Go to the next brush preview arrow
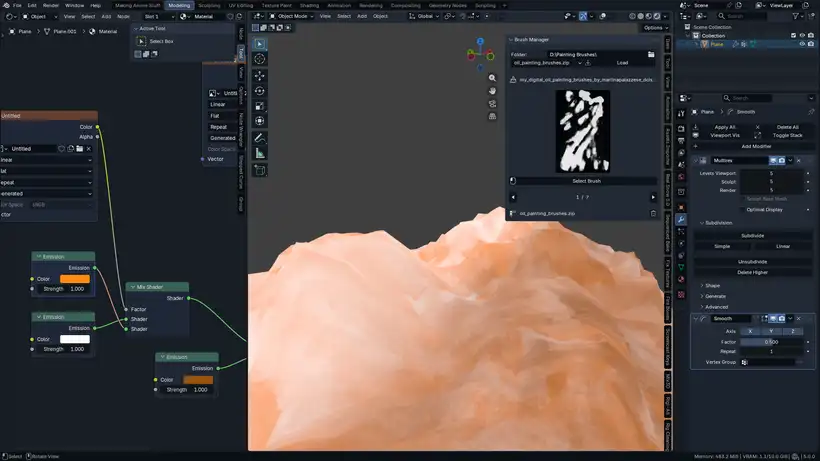The height and width of the screenshot is (461, 820). (x=653, y=197)
